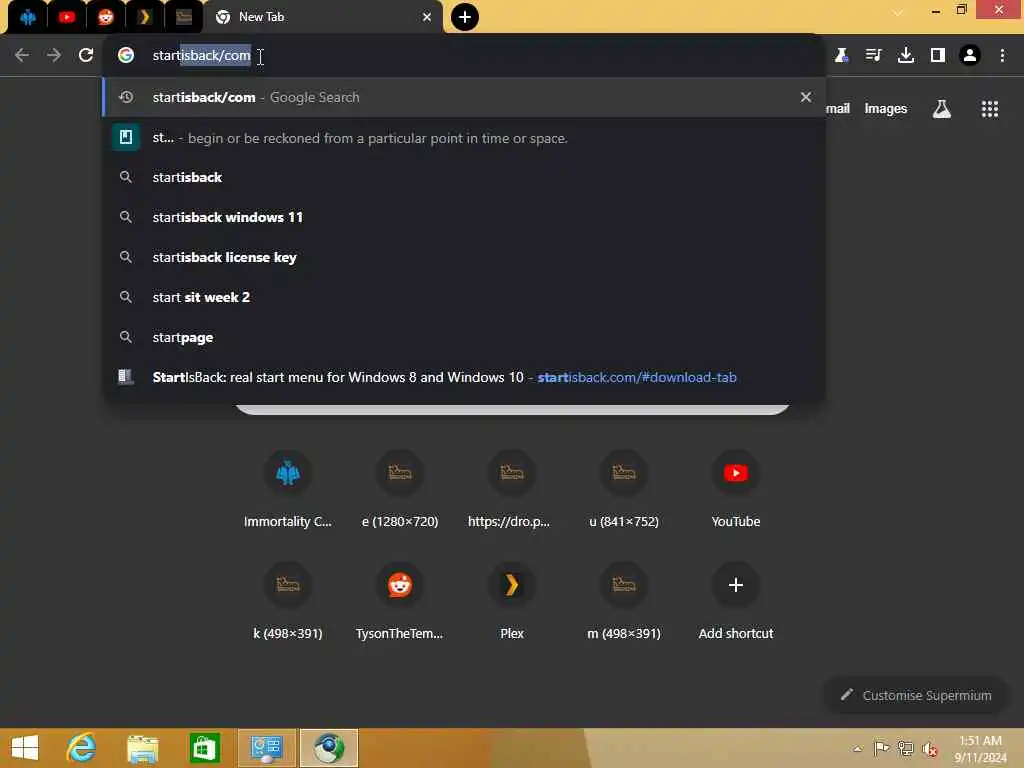This screenshot has width=1024, height=768.
Task: Open the Windows Start button
Action: 25,748
